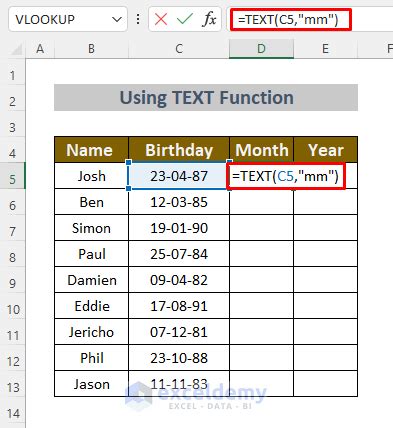
Task: Click inside the formula bar text
Action: (288, 20)
